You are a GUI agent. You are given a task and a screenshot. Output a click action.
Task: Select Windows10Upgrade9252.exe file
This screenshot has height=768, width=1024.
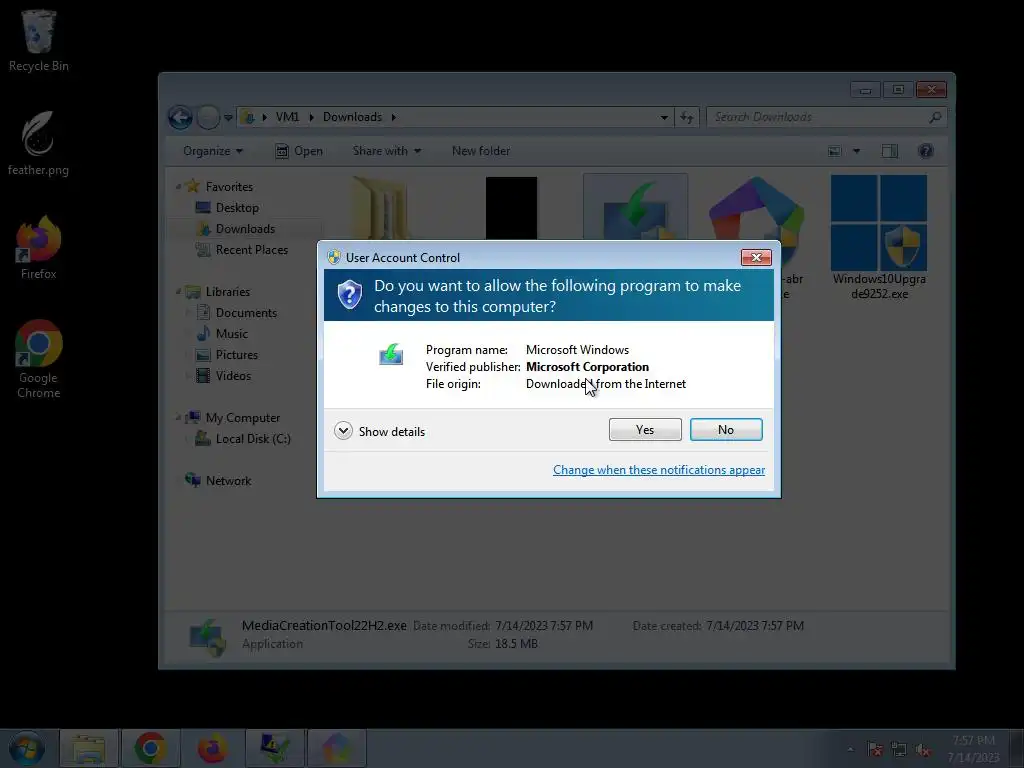879,237
